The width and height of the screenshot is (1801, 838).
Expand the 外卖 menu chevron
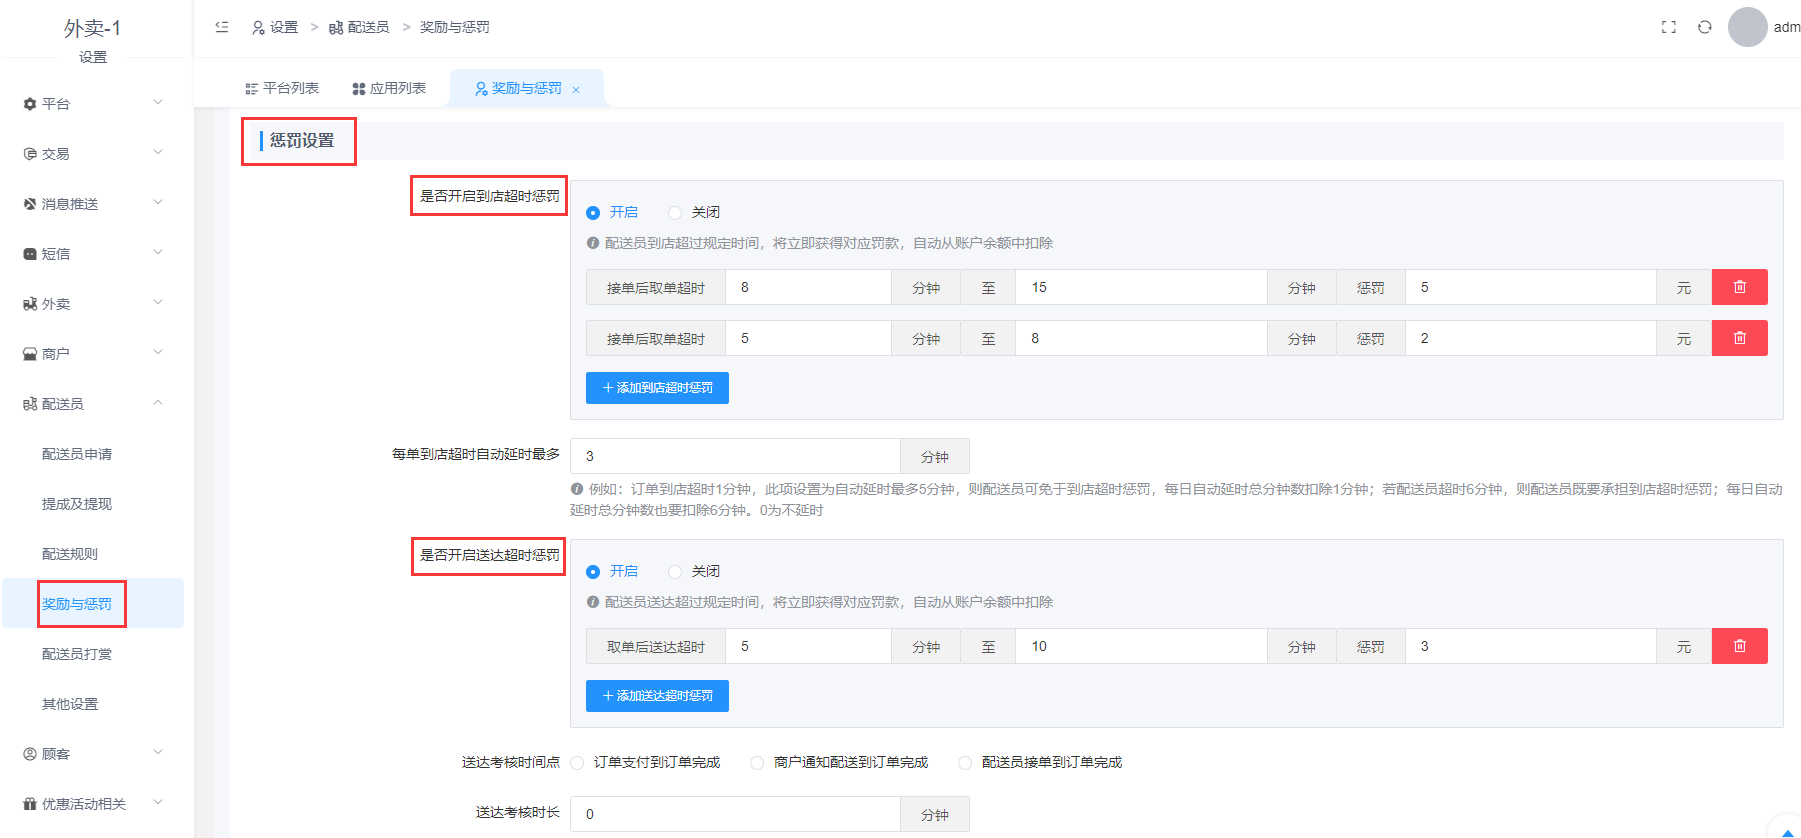coord(158,303)
